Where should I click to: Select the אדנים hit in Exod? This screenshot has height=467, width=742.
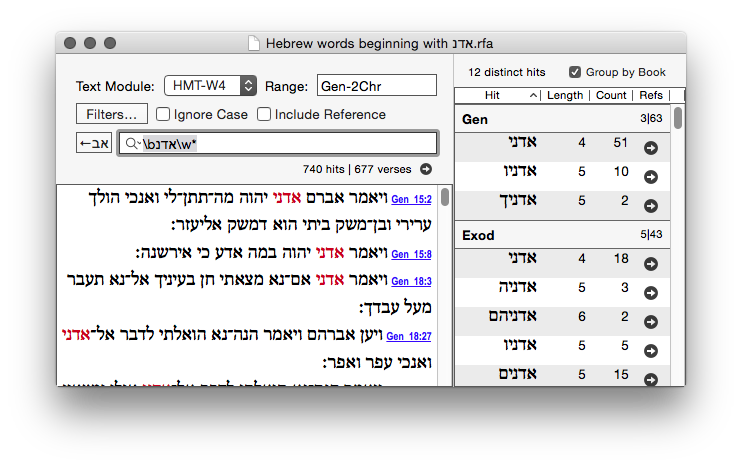click(x=518, y=374)
